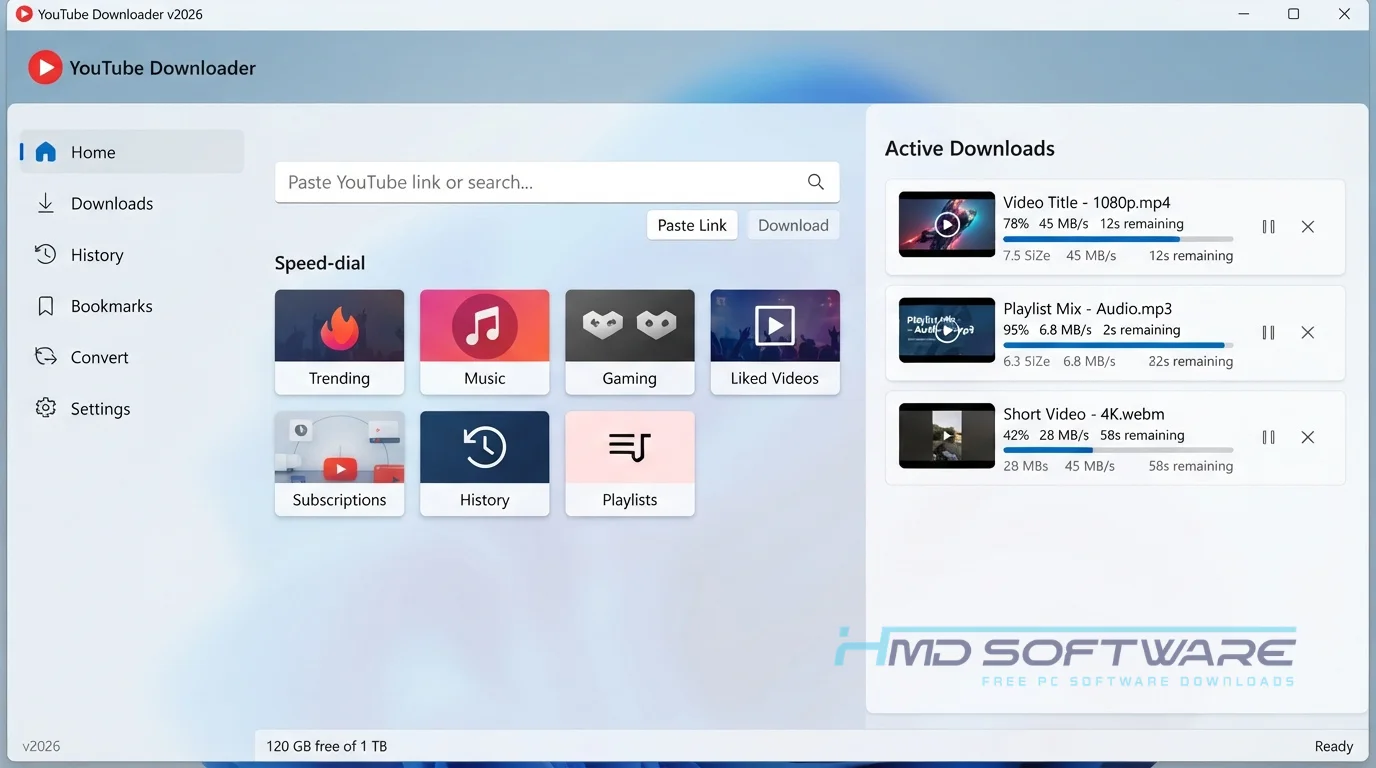The width and height of the screenshot is (1376, 768).
Task: Click the "78%" progress value
Action: point(1016,224)
